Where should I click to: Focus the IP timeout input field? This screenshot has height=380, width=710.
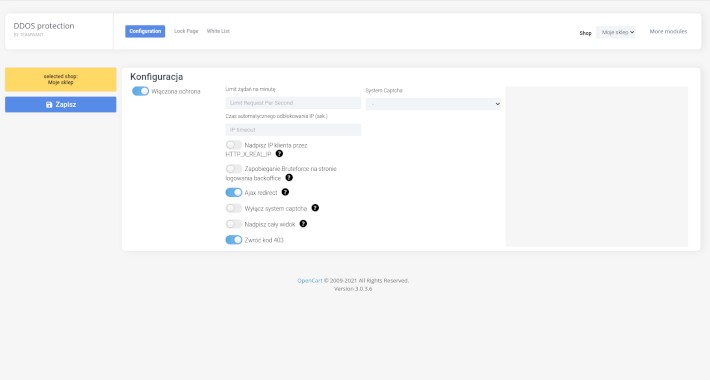pyautogui.click(x=293, y=130)
